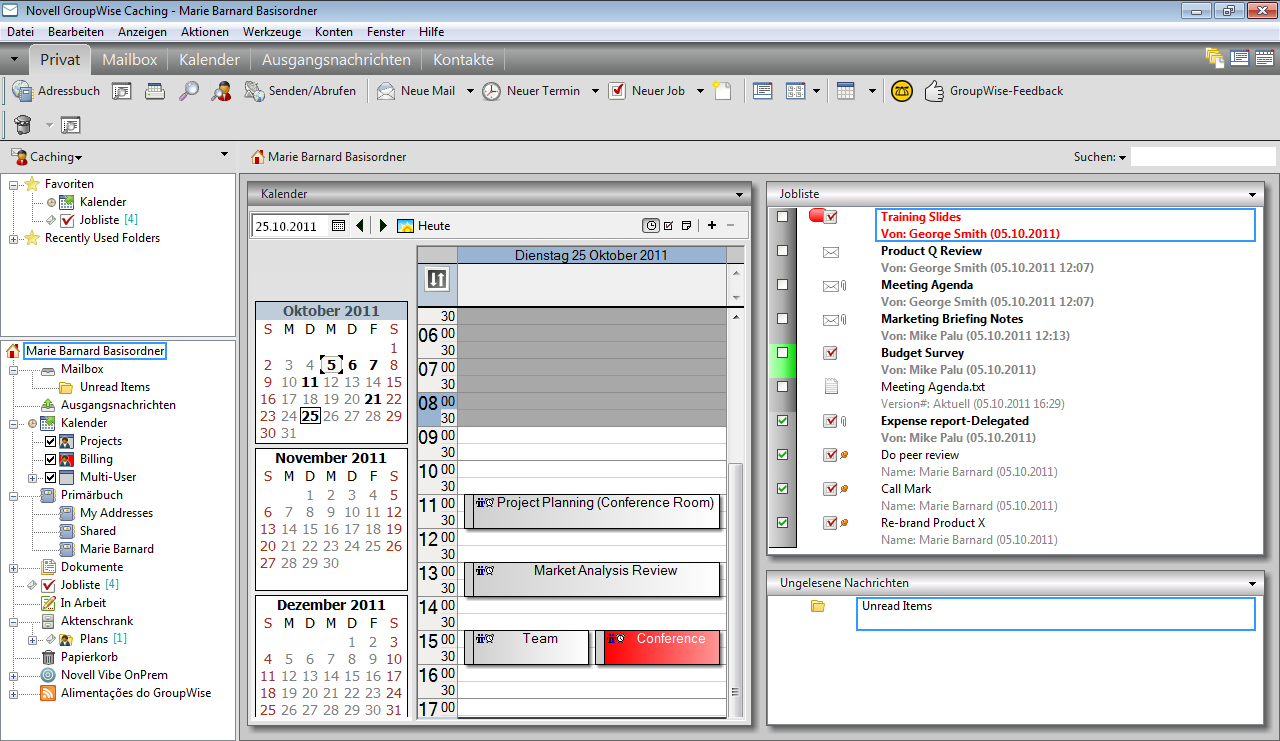
Task: Click the yellow round icon beside GroupWise-Feedback
Action: pos(902,91)
